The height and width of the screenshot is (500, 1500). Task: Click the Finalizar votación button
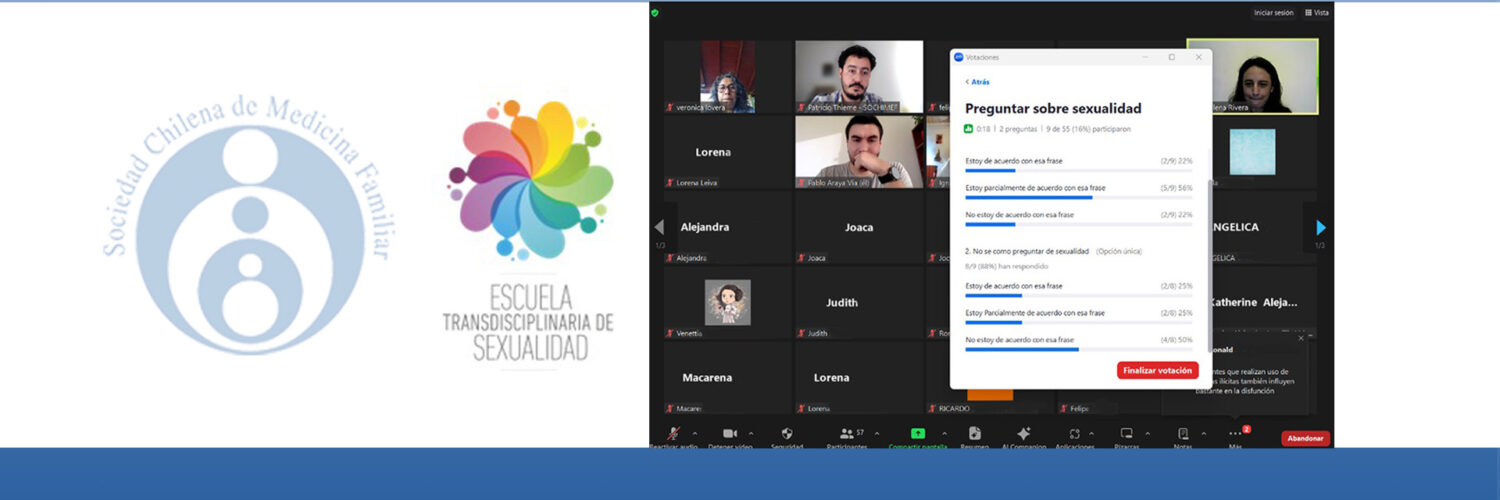(x=1157, y=370)
